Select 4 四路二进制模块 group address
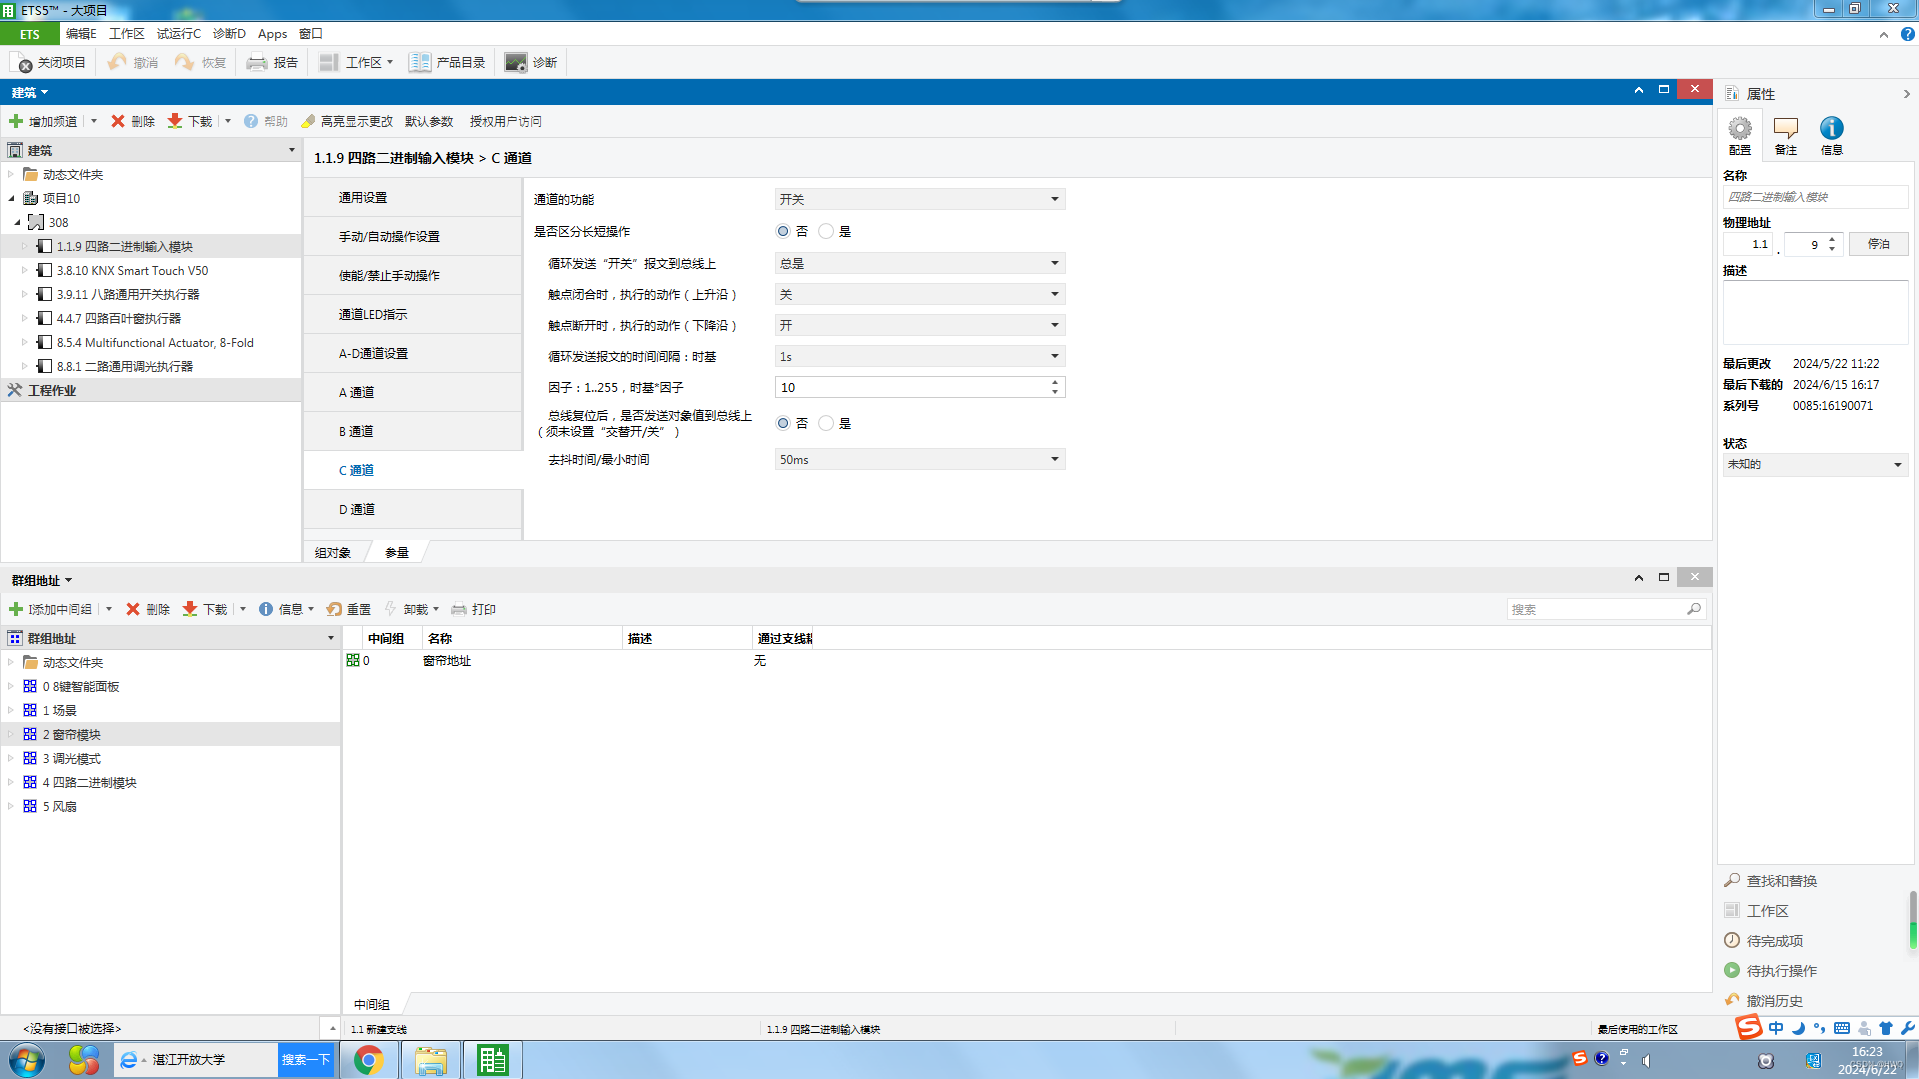The width and height of the screenshot is (1919, 1079). click(x=90, y=782)
